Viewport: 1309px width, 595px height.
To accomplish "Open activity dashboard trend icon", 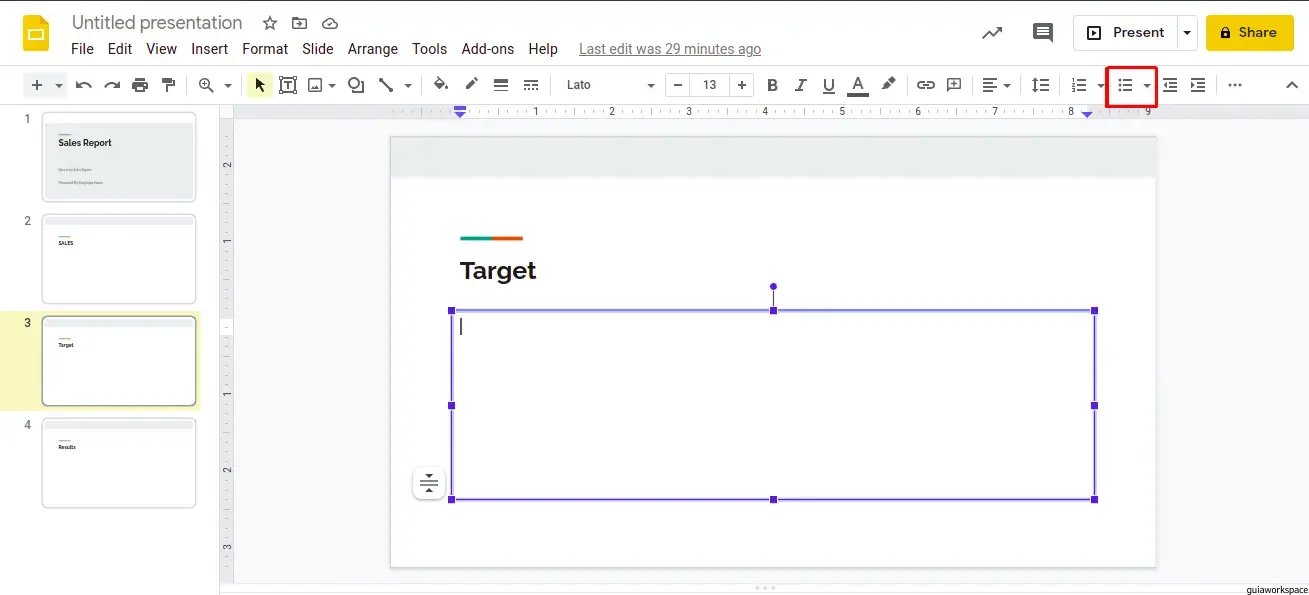I will [992, 33].
